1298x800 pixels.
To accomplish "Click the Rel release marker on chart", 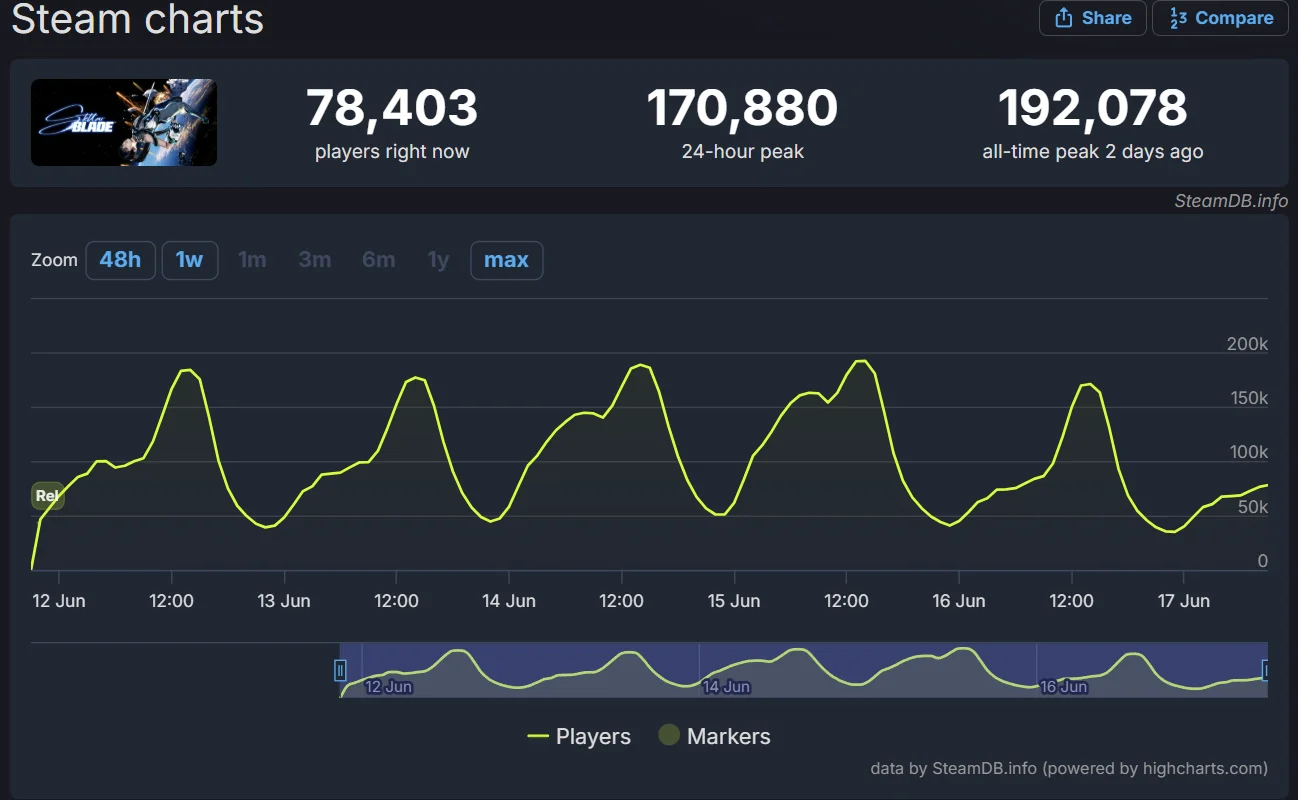I will coord(47,496).
